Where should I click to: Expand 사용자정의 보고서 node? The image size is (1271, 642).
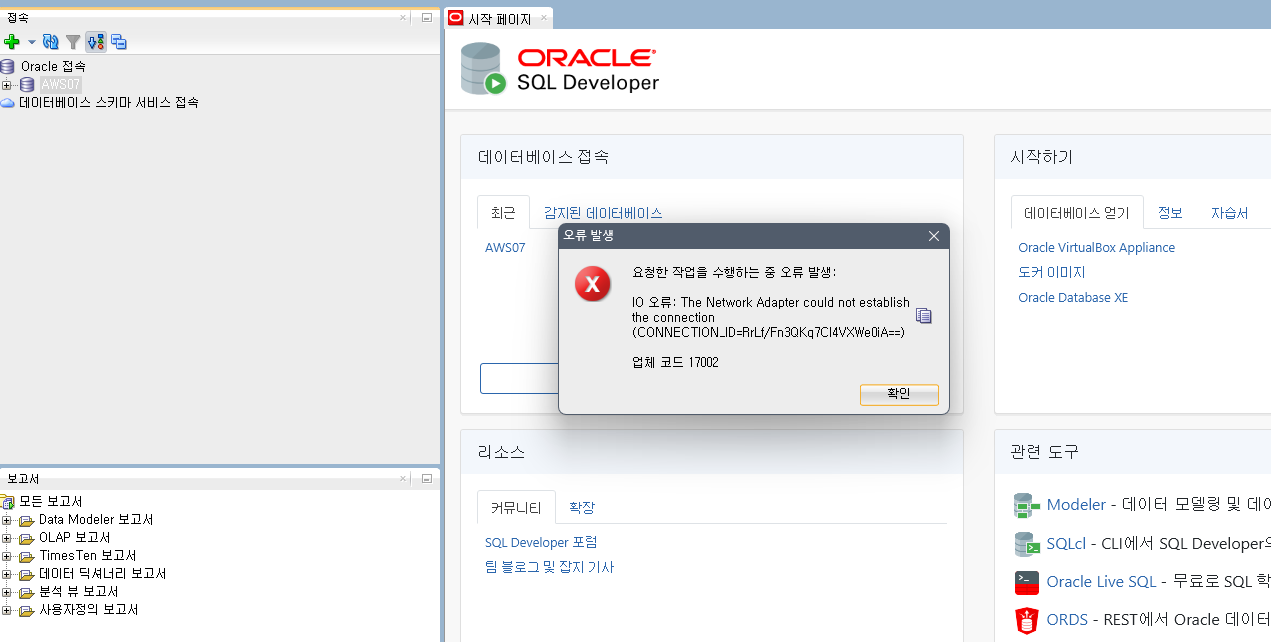pyautogui.click(x=7, y=610)
